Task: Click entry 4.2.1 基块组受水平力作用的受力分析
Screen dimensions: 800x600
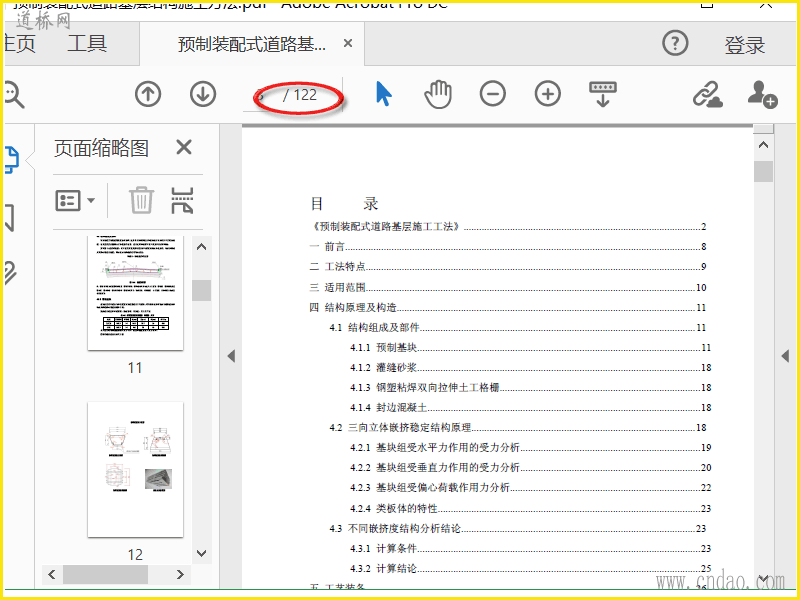Action: point(530,447)
